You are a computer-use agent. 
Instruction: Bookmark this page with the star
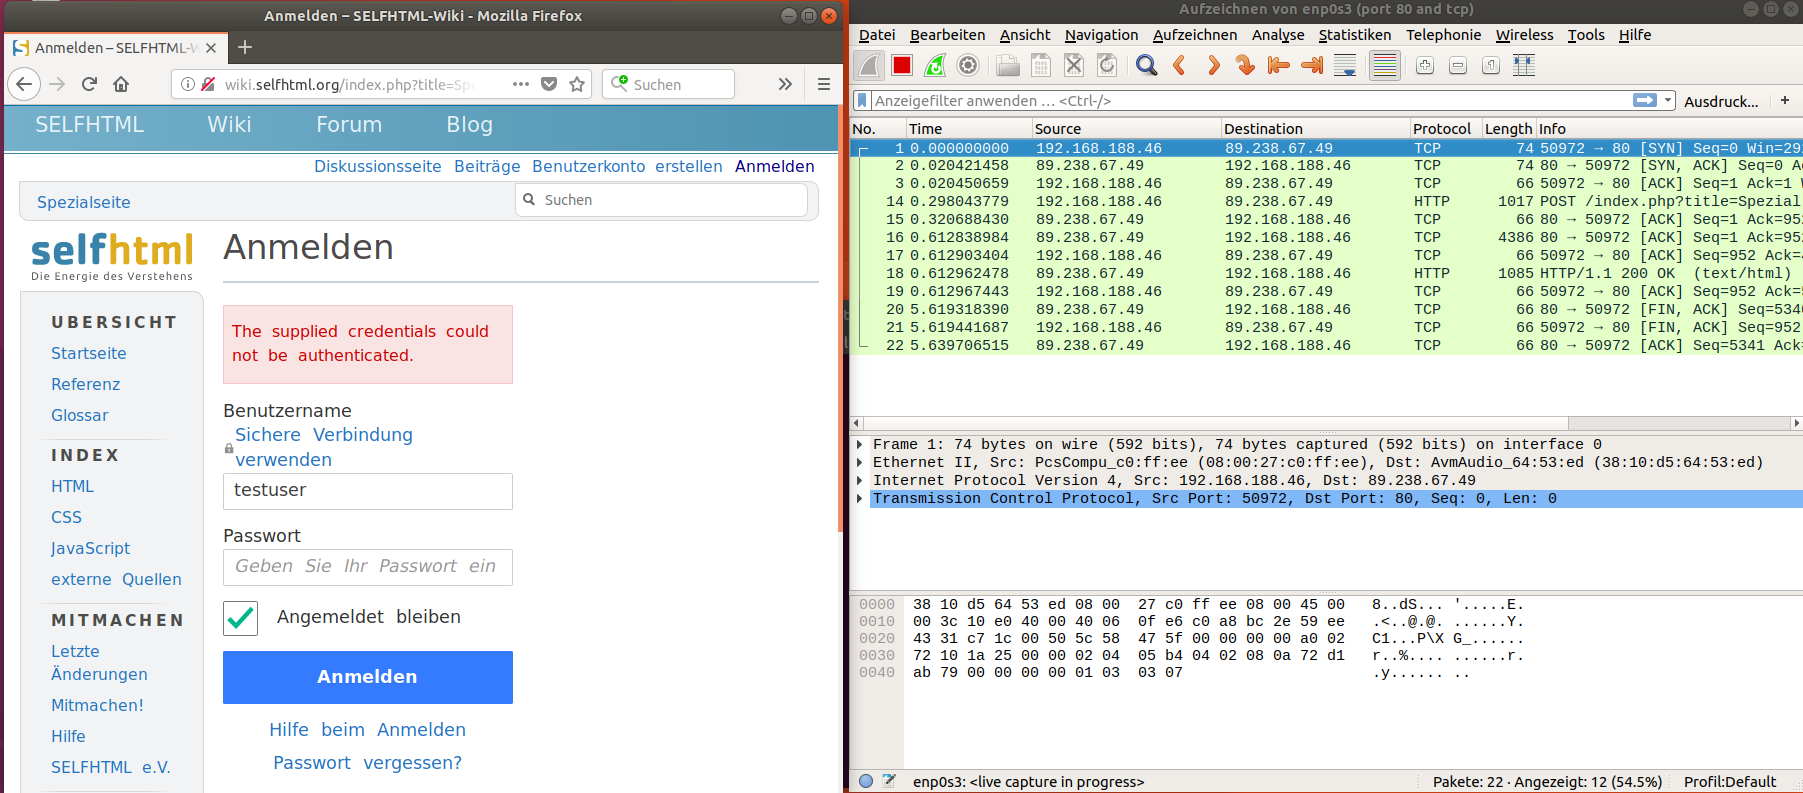pos(577,84)
